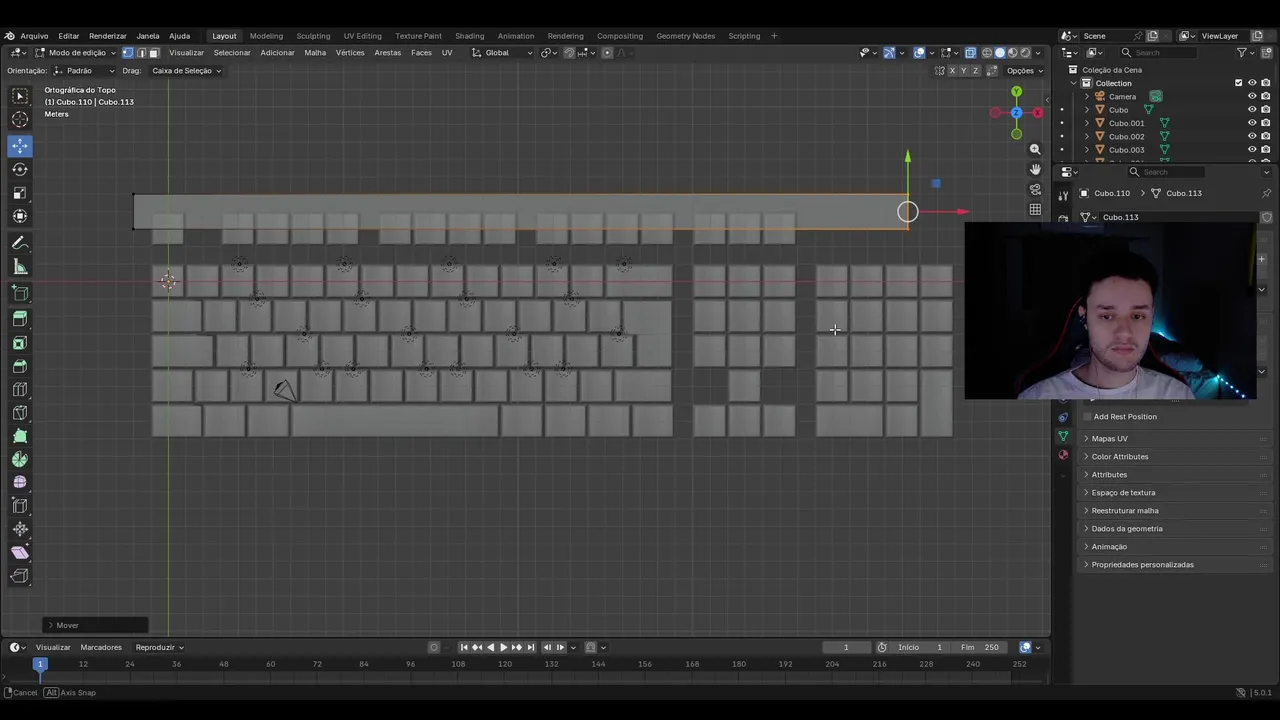The width and height of the screenshot is (1280, 720).
Task: Play the animation forward
Action: click(x=503, y=647)
